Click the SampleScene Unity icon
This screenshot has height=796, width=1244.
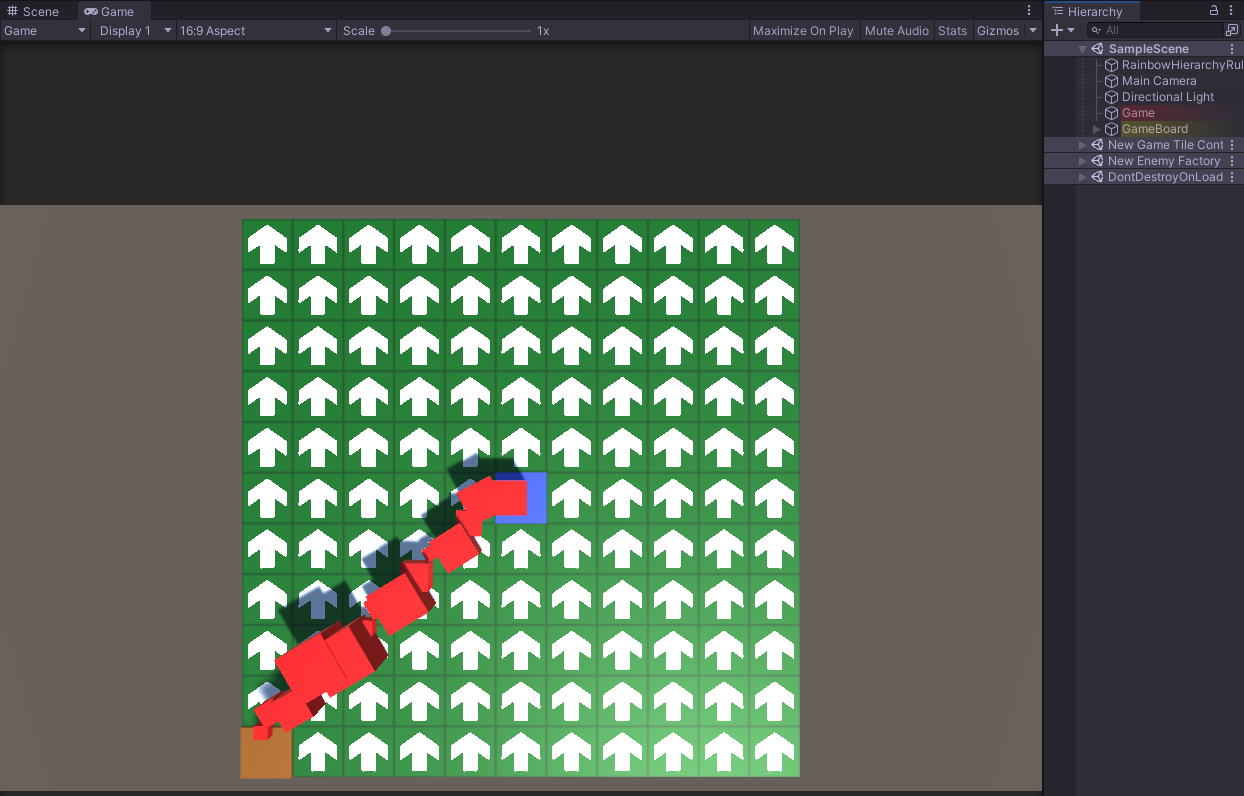[x=1097, y=49]
